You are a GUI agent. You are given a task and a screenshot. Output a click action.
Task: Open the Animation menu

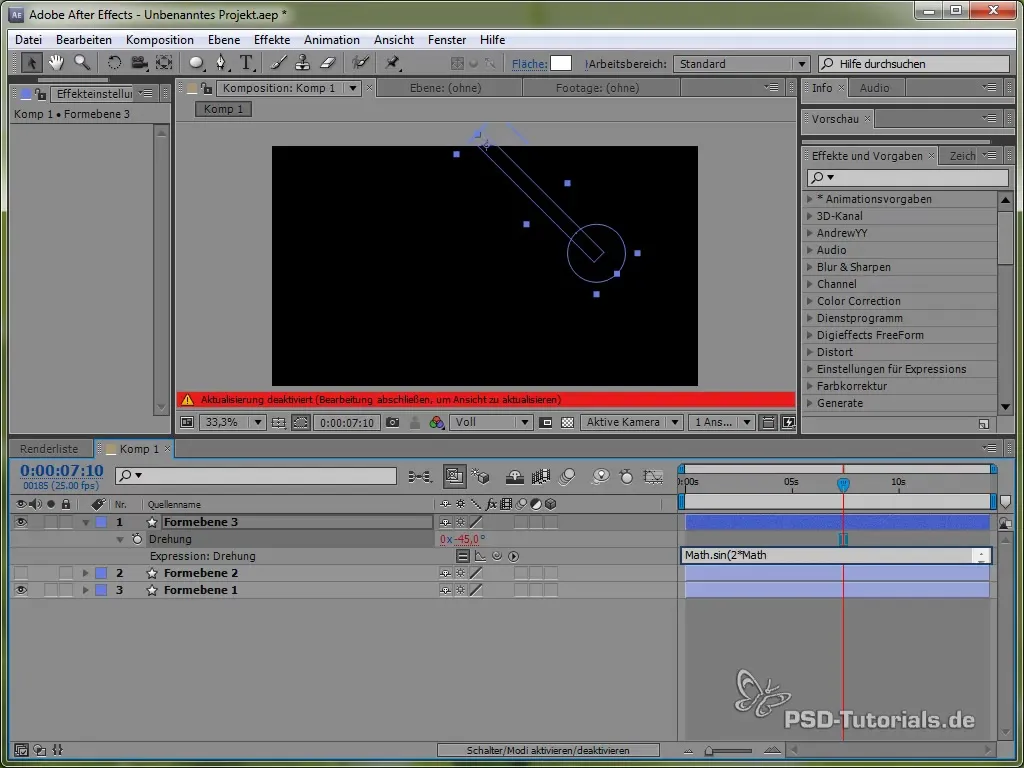point(332,40)
